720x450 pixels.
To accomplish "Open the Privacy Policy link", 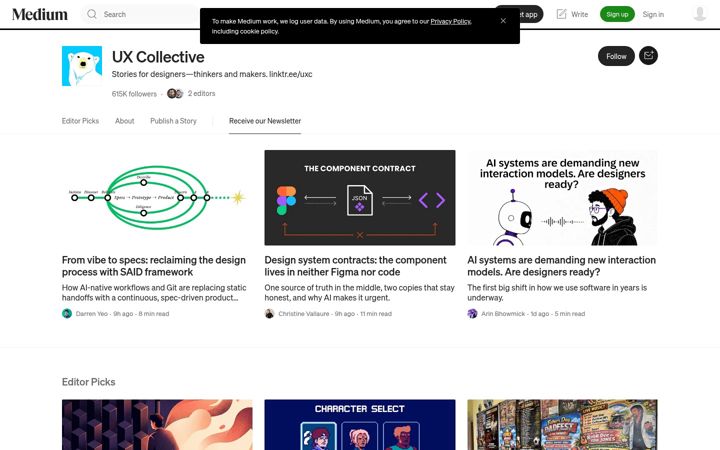I will coord(450,21).
